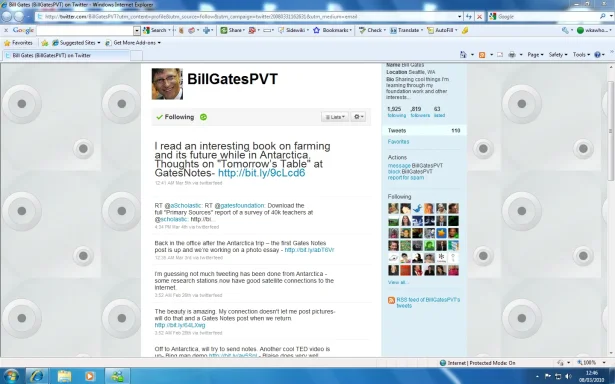Click the Google logo in toolbar

click(23, 30)
